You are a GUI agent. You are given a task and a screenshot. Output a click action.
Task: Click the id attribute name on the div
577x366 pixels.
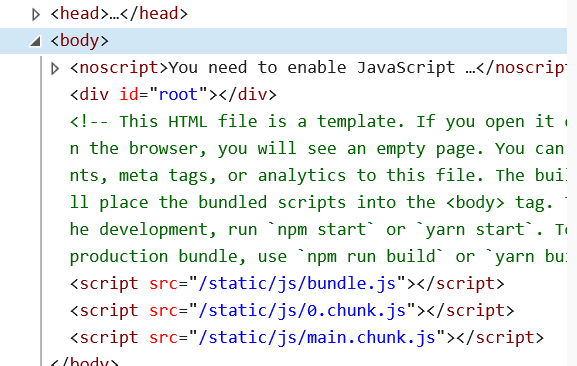[129, 95]
